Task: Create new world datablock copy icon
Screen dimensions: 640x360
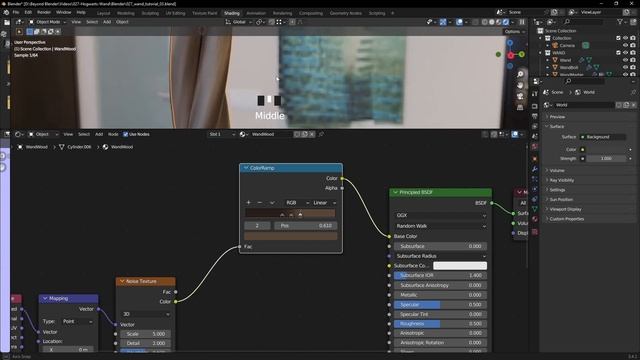Action: tap(626, 105)
